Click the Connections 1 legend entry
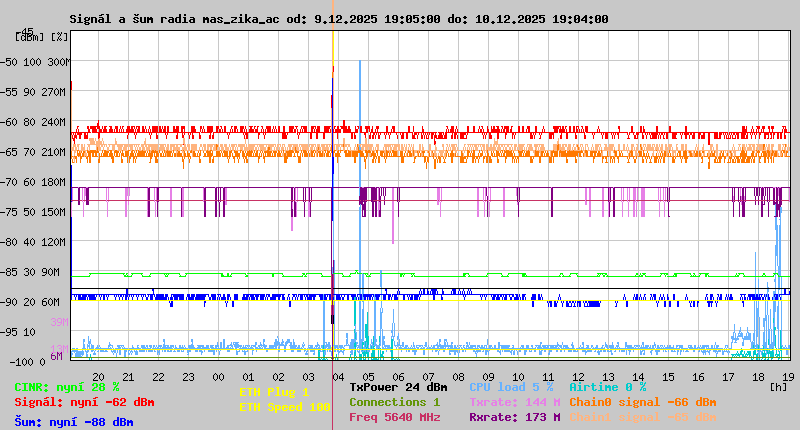 pos(394,401)
